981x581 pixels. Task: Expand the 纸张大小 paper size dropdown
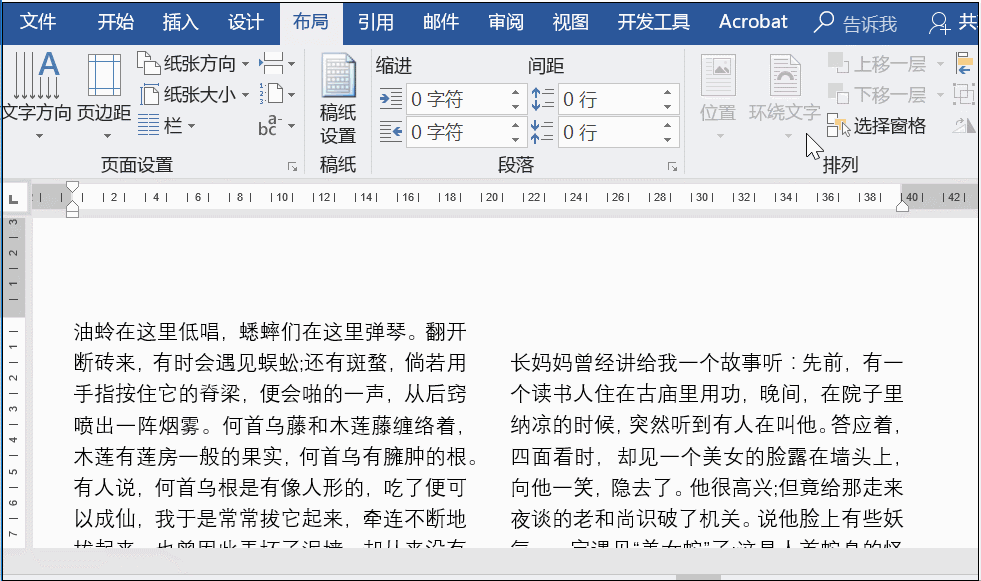click(195, 94)
